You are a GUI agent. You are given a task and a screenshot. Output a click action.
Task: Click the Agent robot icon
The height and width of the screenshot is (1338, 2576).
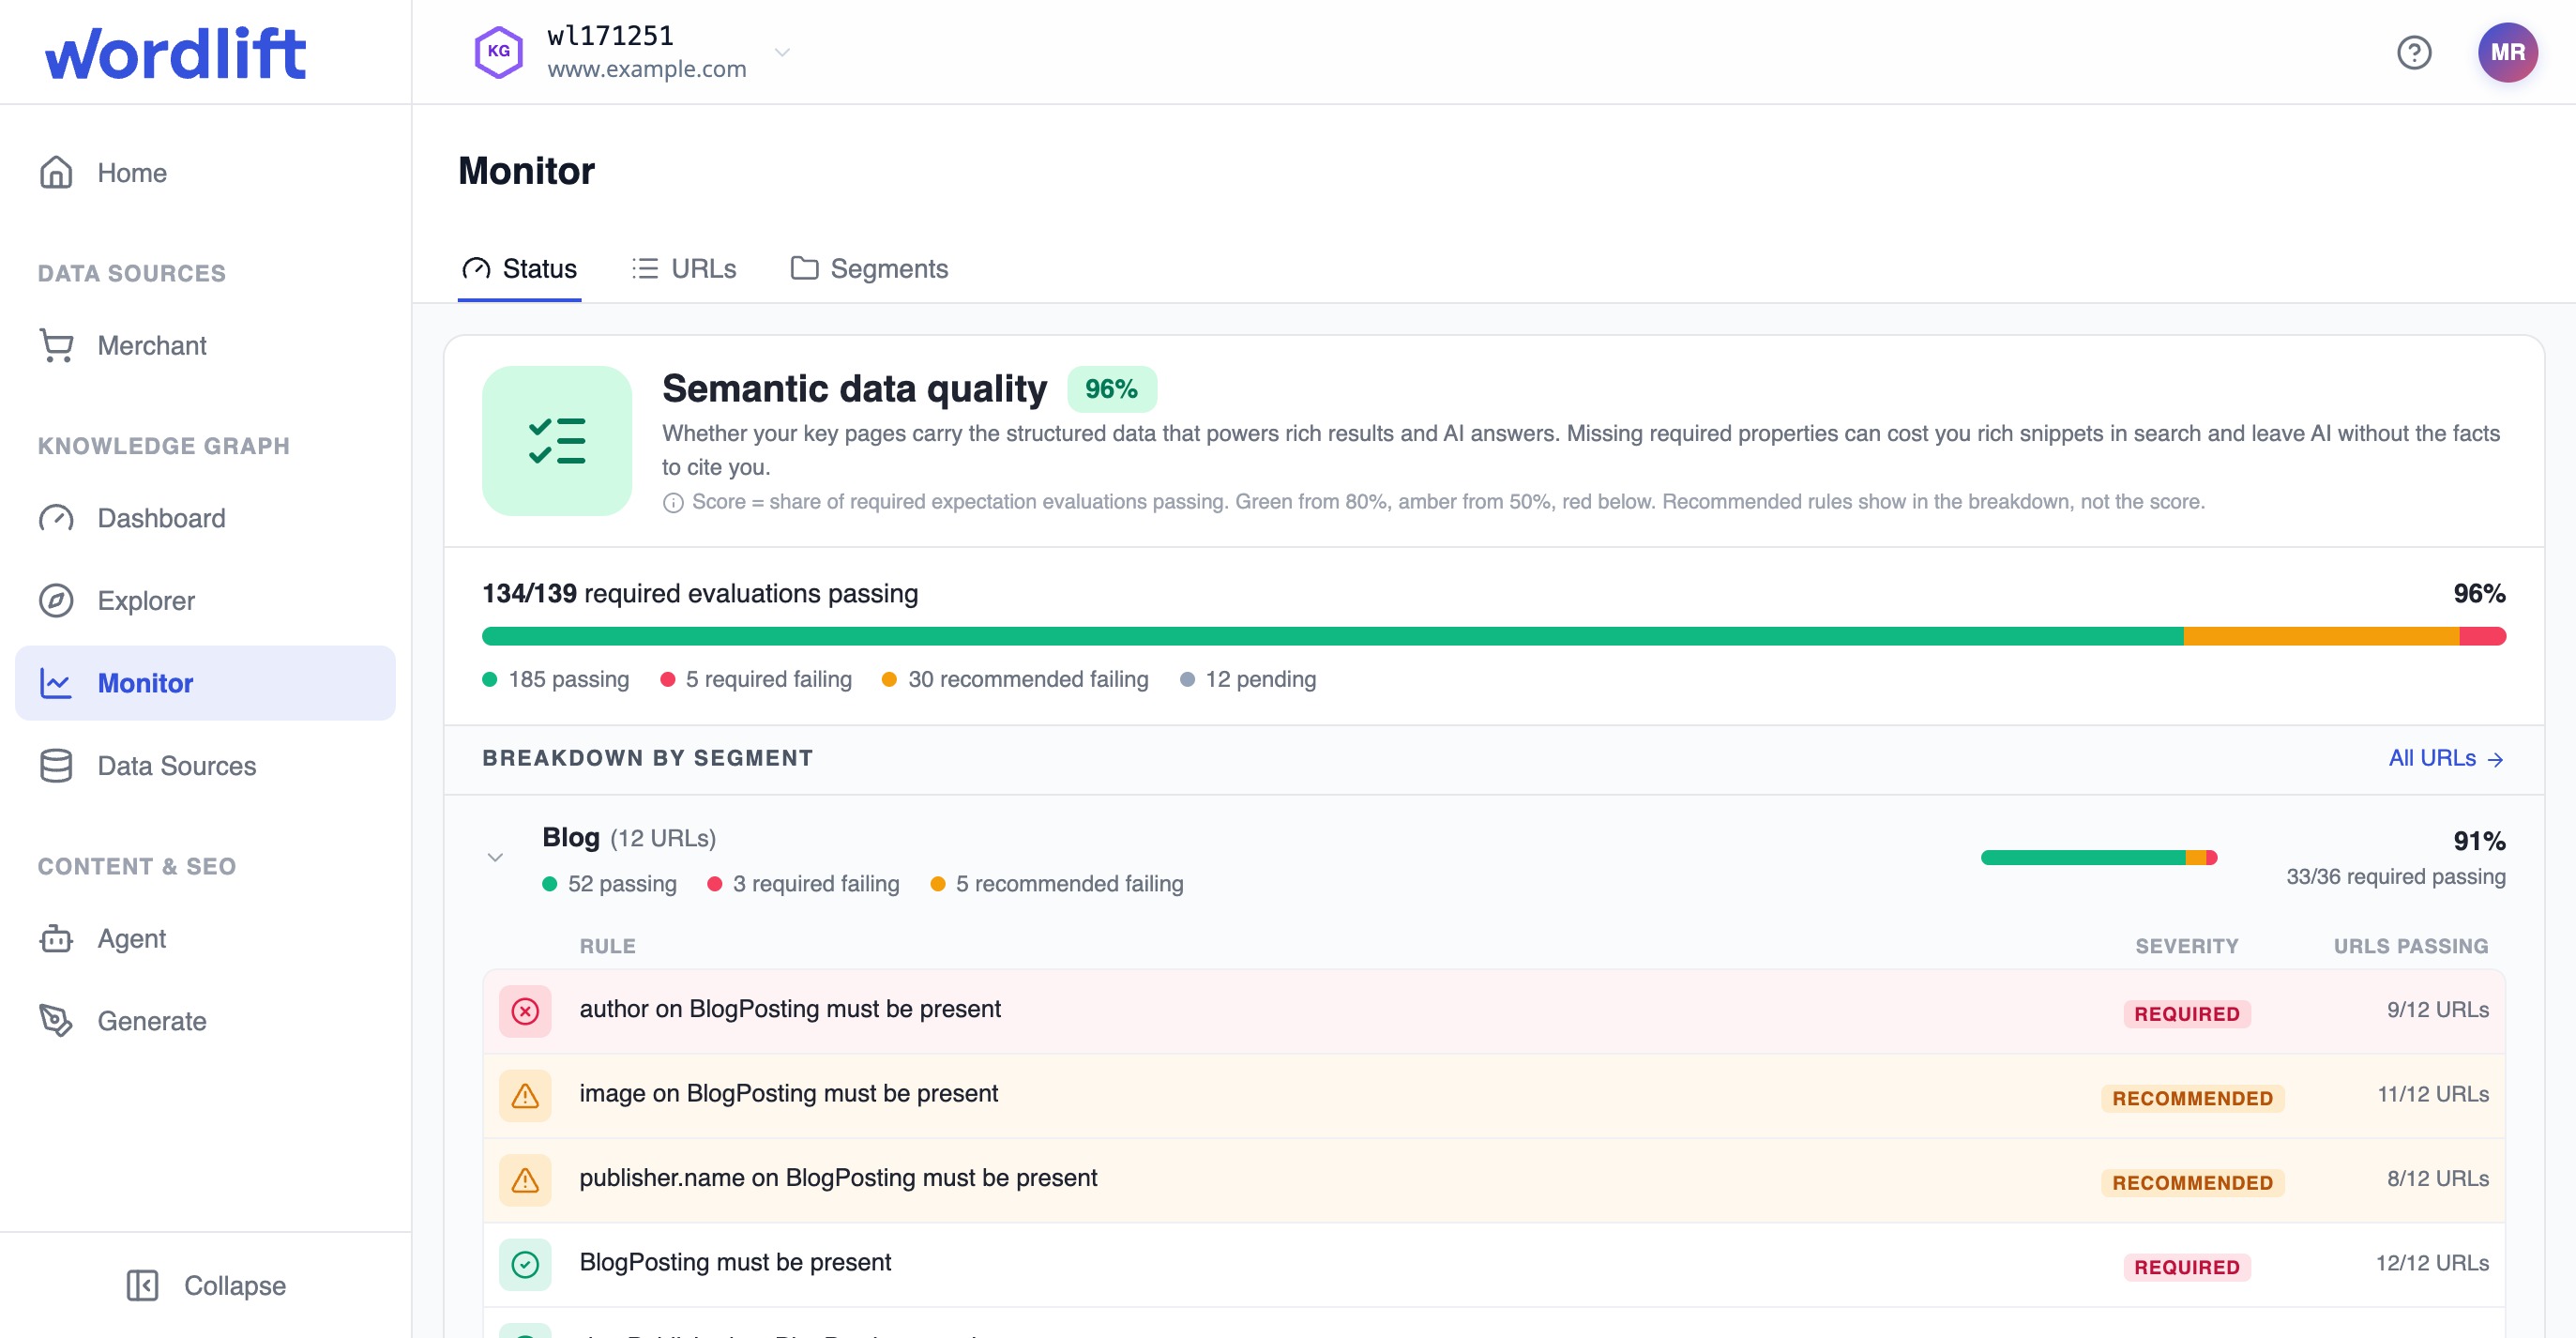pyautogui.click(x=56, y=938)
